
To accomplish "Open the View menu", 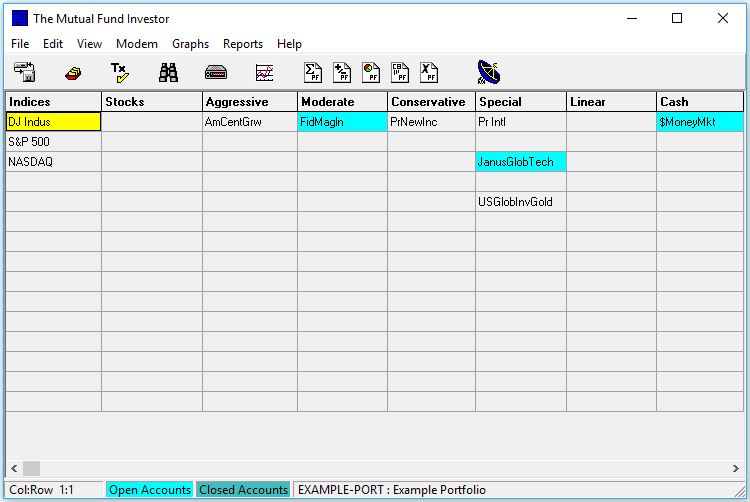I will click(x=89, y=44).
